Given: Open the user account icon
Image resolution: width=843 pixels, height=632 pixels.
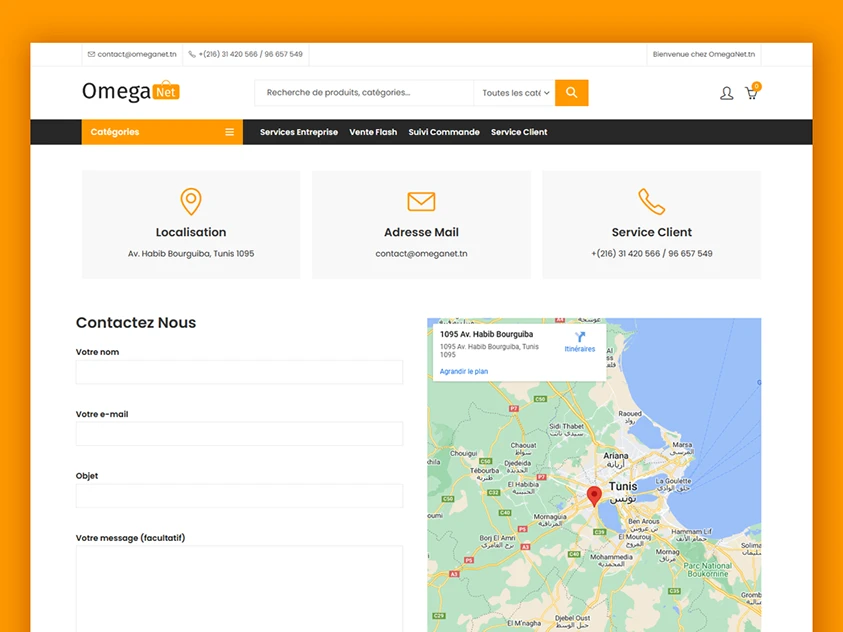Looking at the screenshot, I should (726, 93).
